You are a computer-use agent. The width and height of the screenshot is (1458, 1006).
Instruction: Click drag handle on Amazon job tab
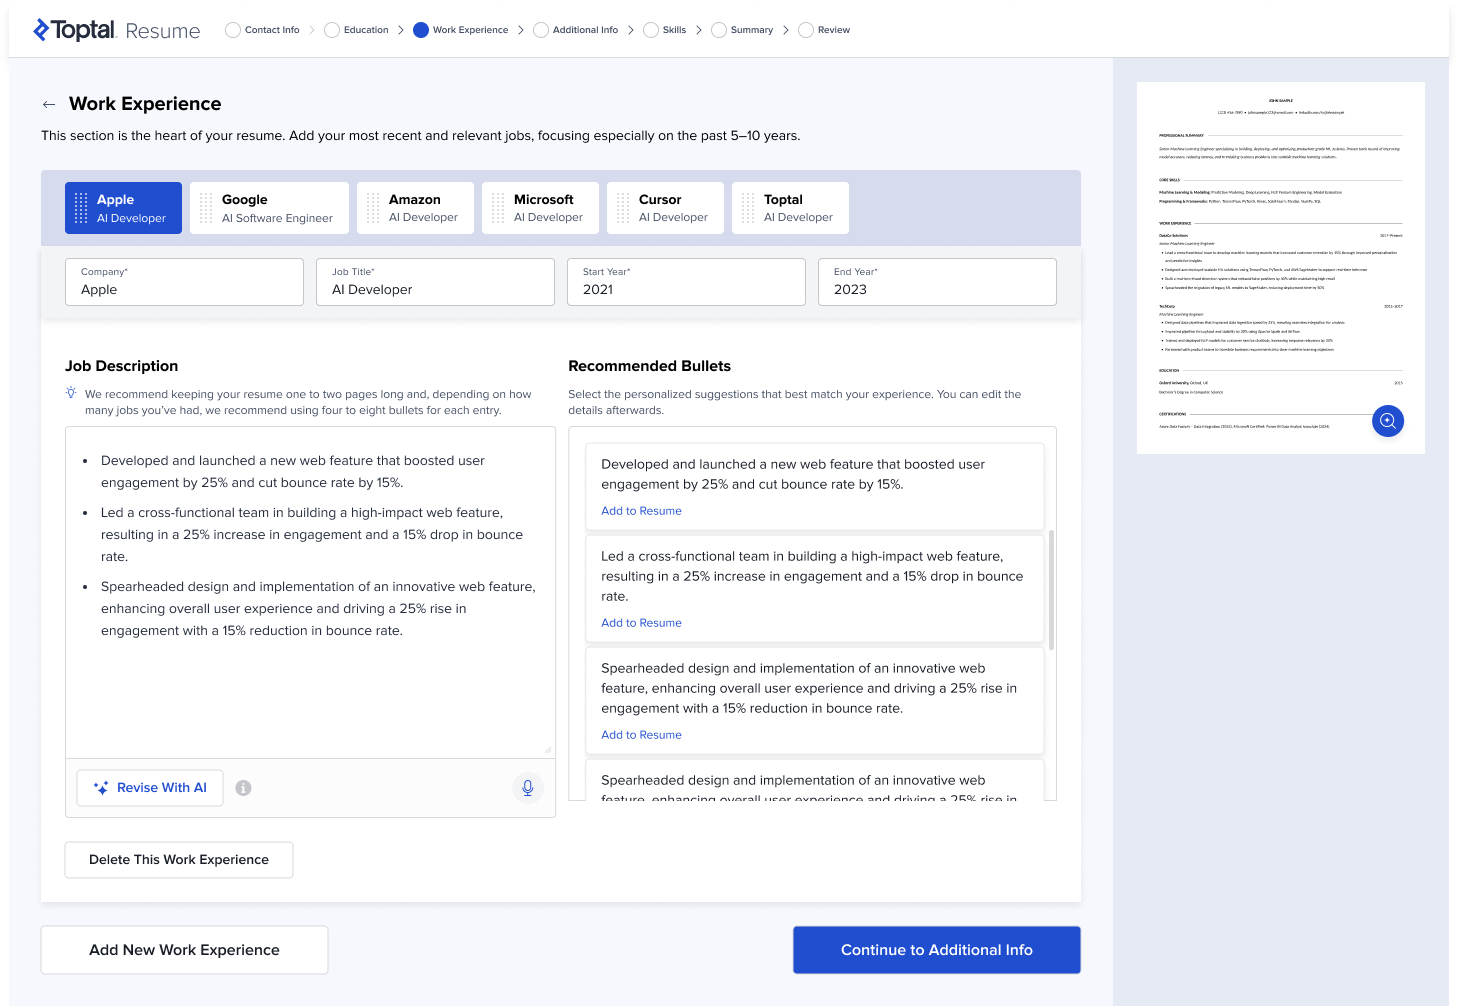(373, 208)
